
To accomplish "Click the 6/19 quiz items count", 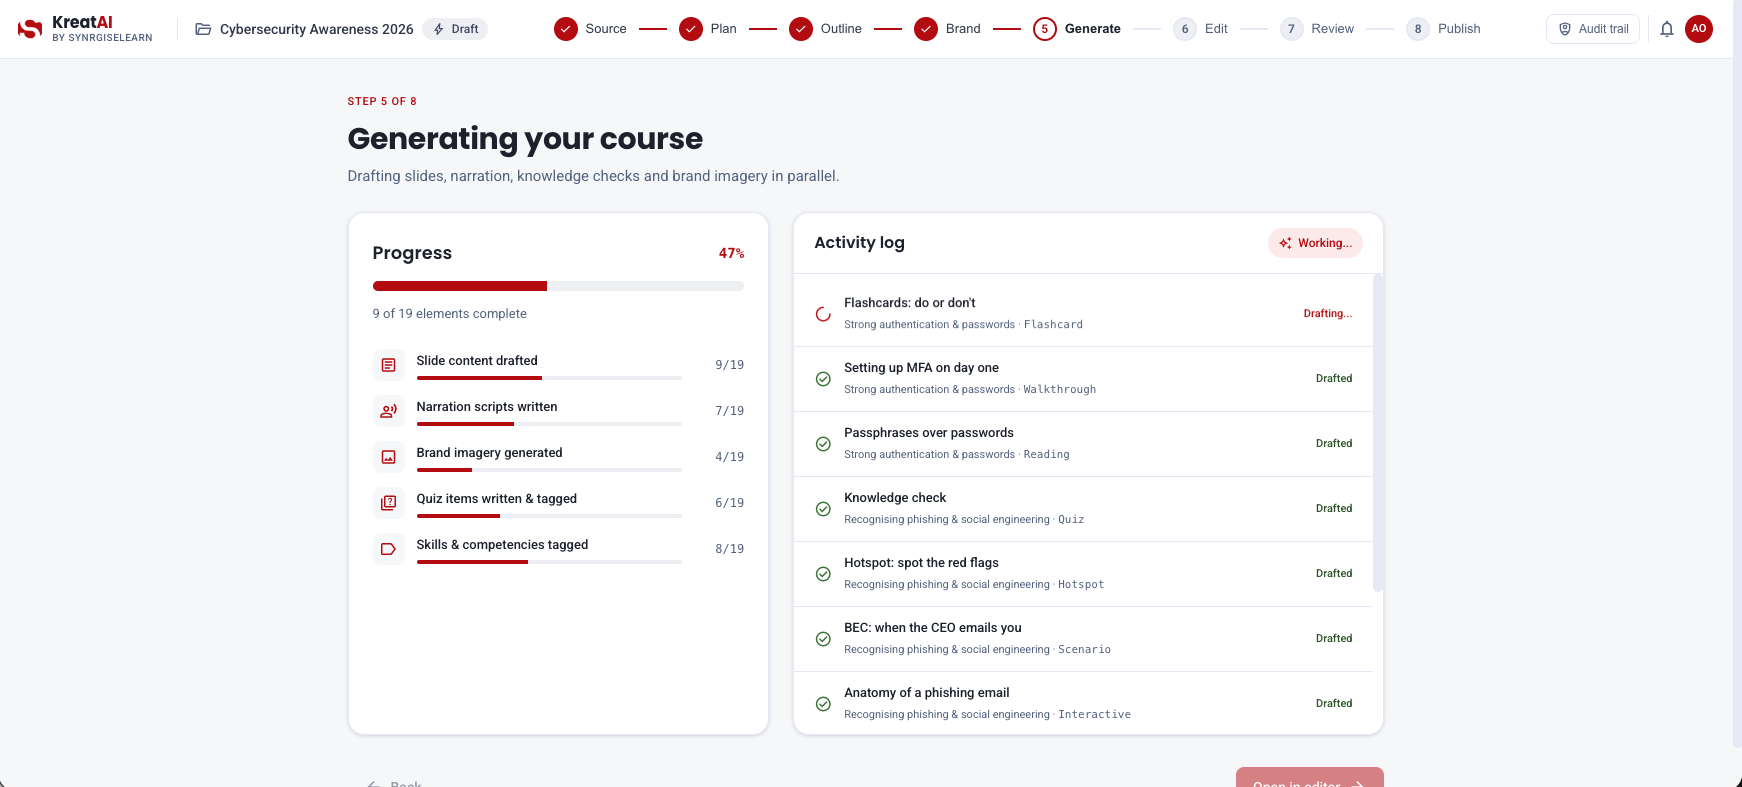I will [729, 503].
